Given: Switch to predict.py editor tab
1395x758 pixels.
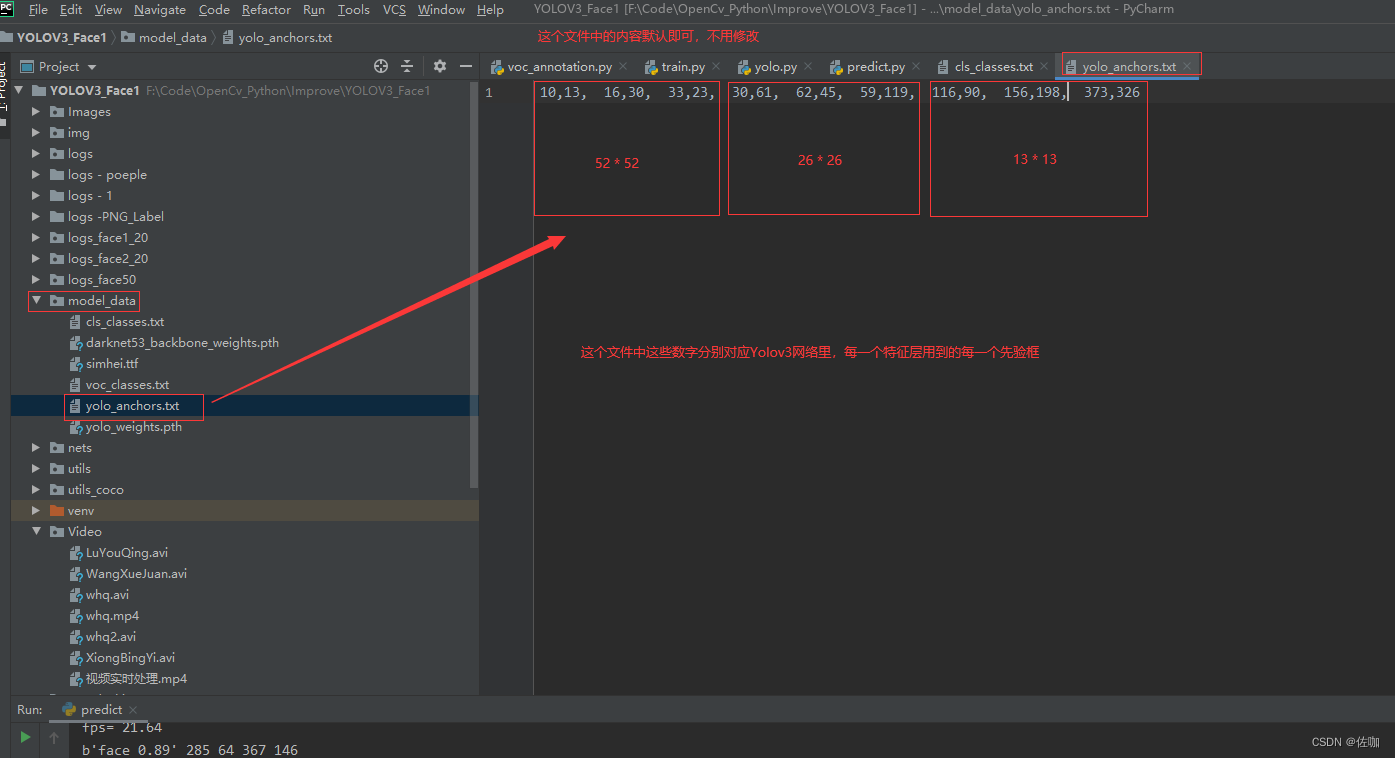Looking at the screenshot, I should click(x=875, y=67).
